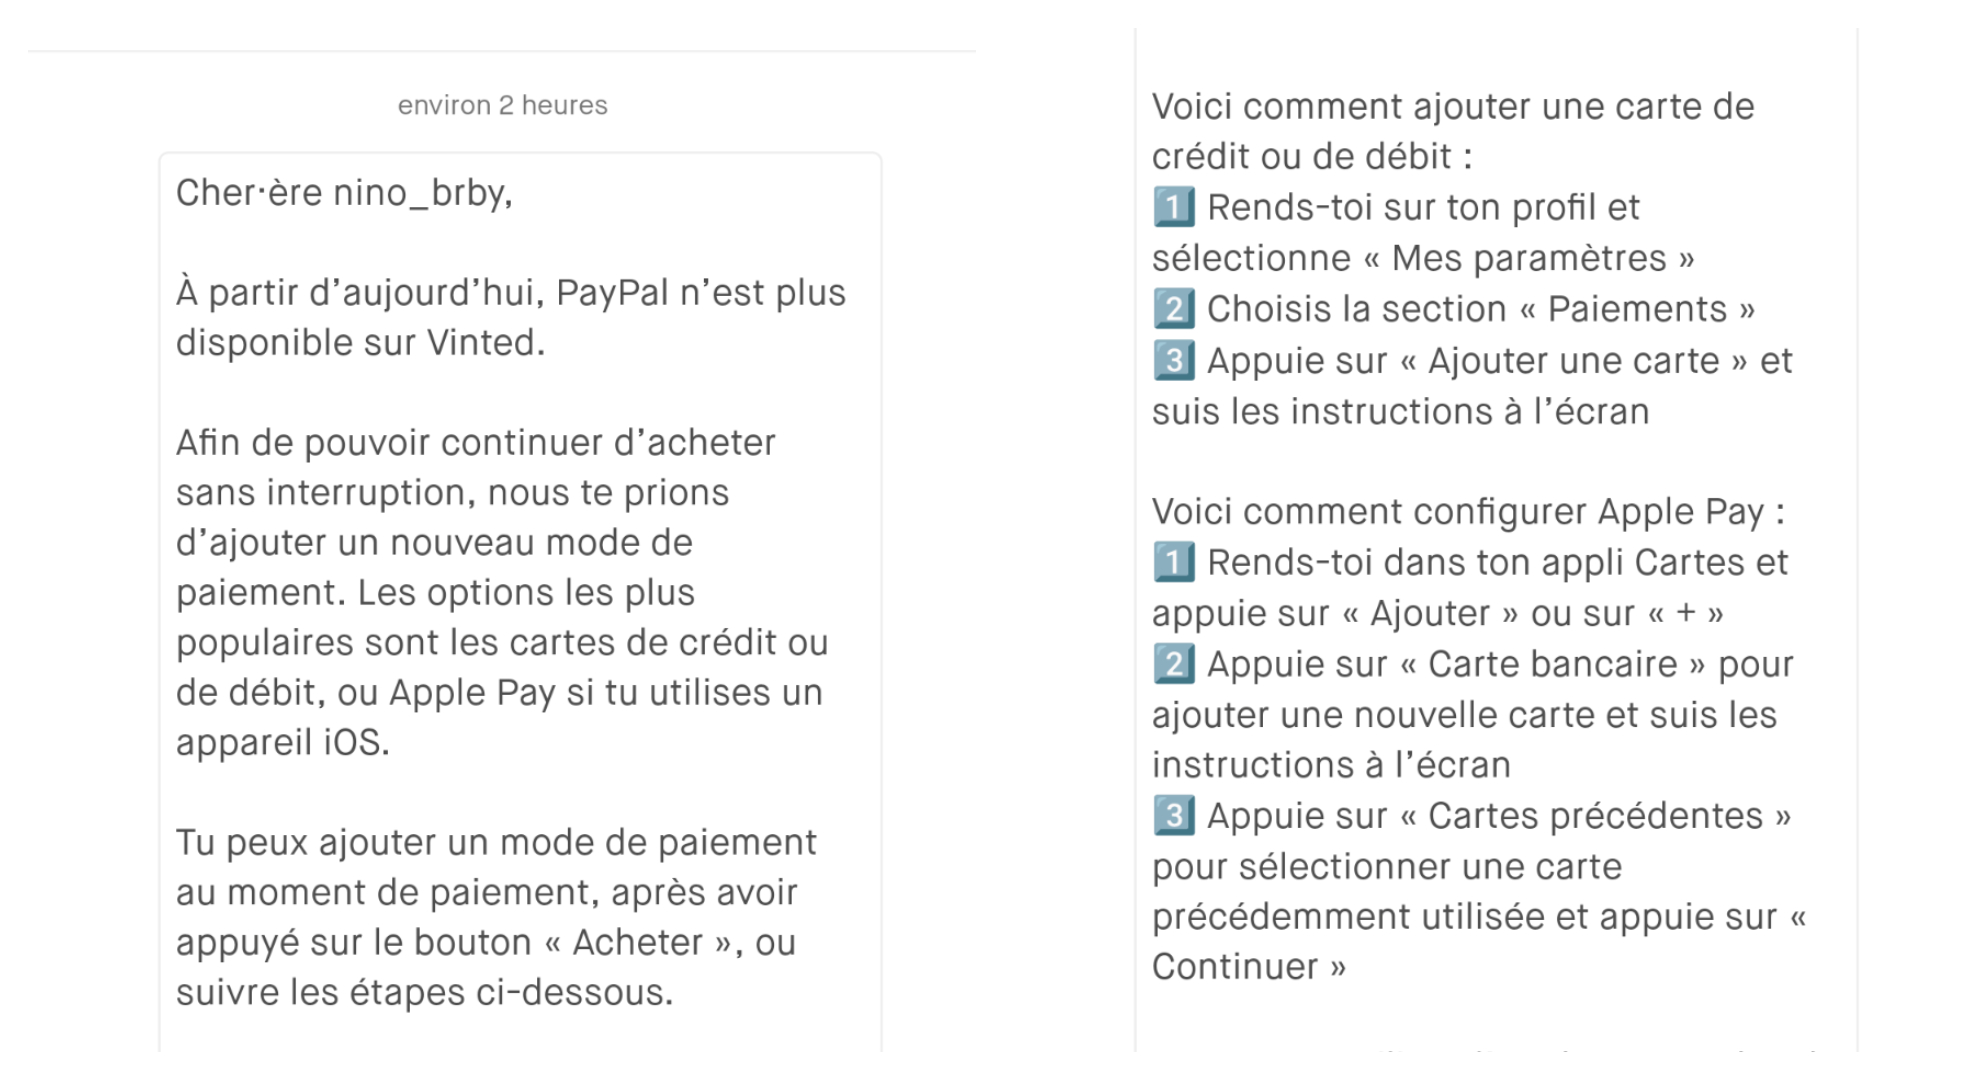Screen dimensions: 1980x1080
Task: Click the step 1 emoji before "Rends-toi dans ton appli Cartes"
Action: pos(1174,562)
